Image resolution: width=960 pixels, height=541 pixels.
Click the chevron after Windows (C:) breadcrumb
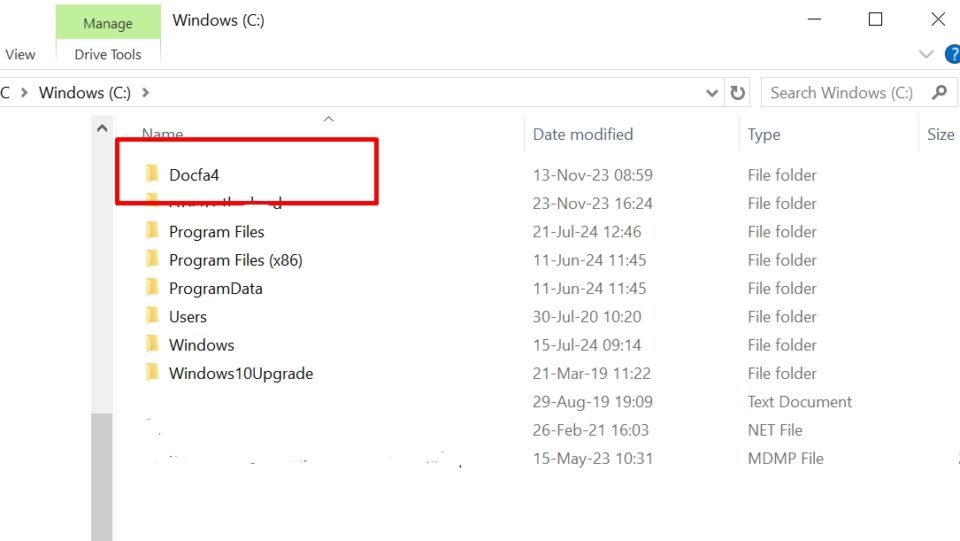pyautogui.click(x=146, y=93)
